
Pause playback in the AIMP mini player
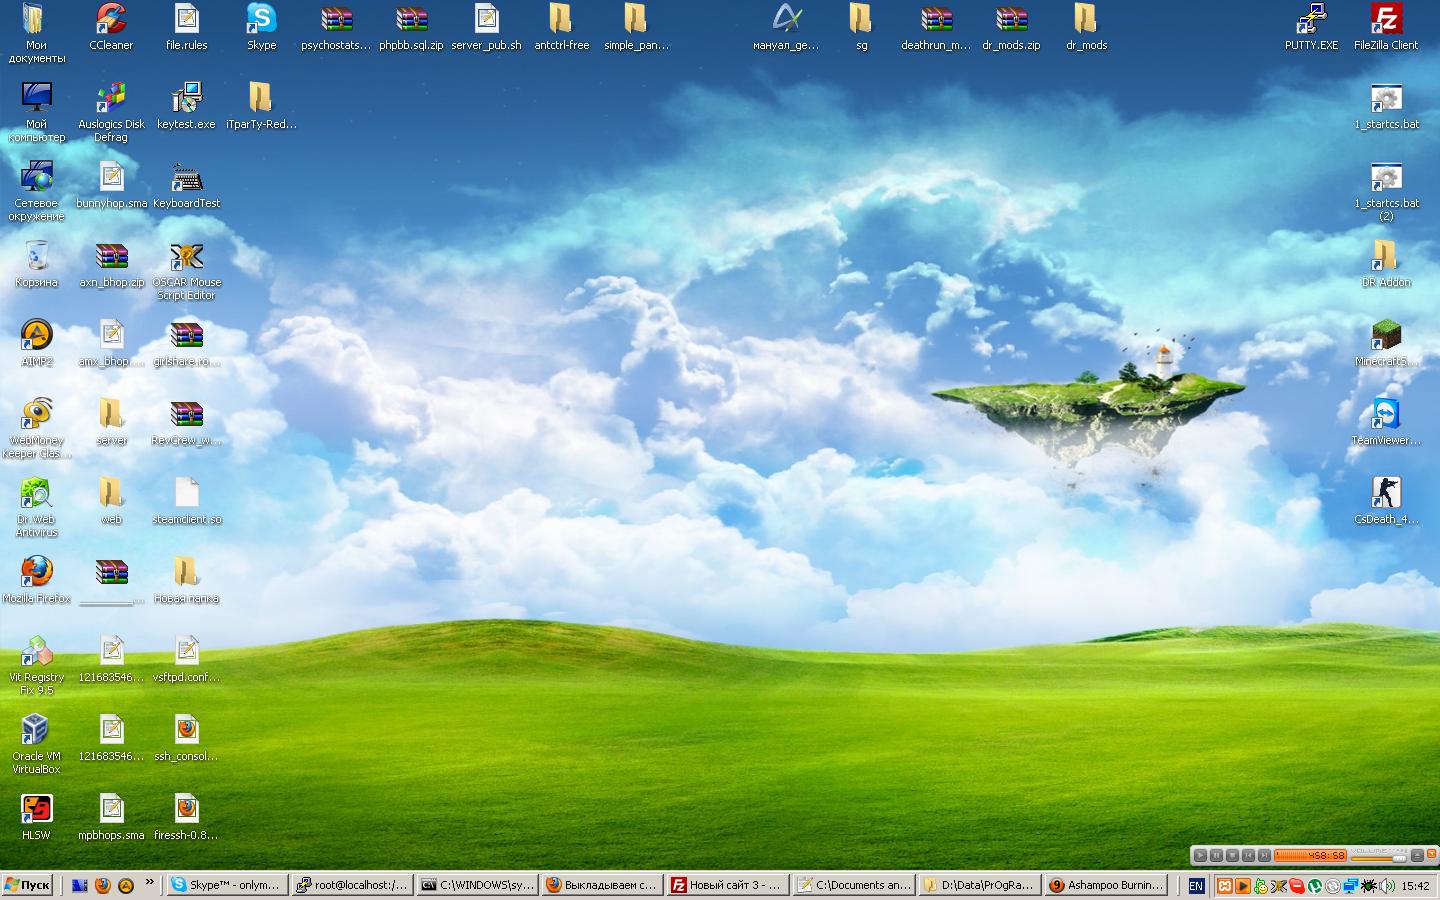point(1216,856)
